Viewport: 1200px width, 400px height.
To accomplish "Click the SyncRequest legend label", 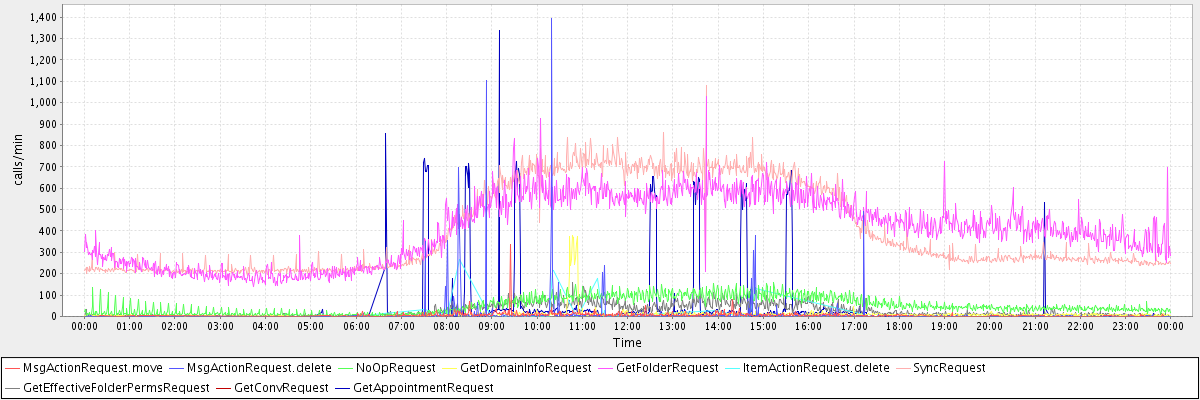I will 948,369.
